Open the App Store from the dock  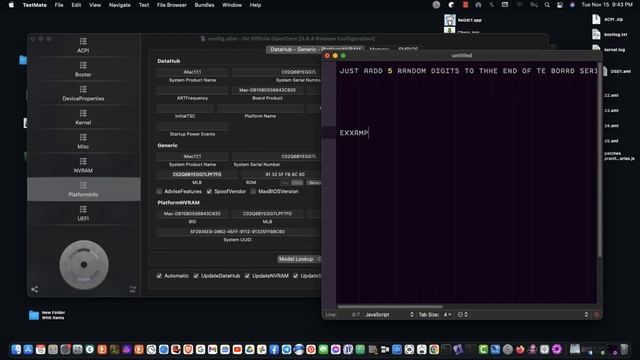click(x=28, y=349)
